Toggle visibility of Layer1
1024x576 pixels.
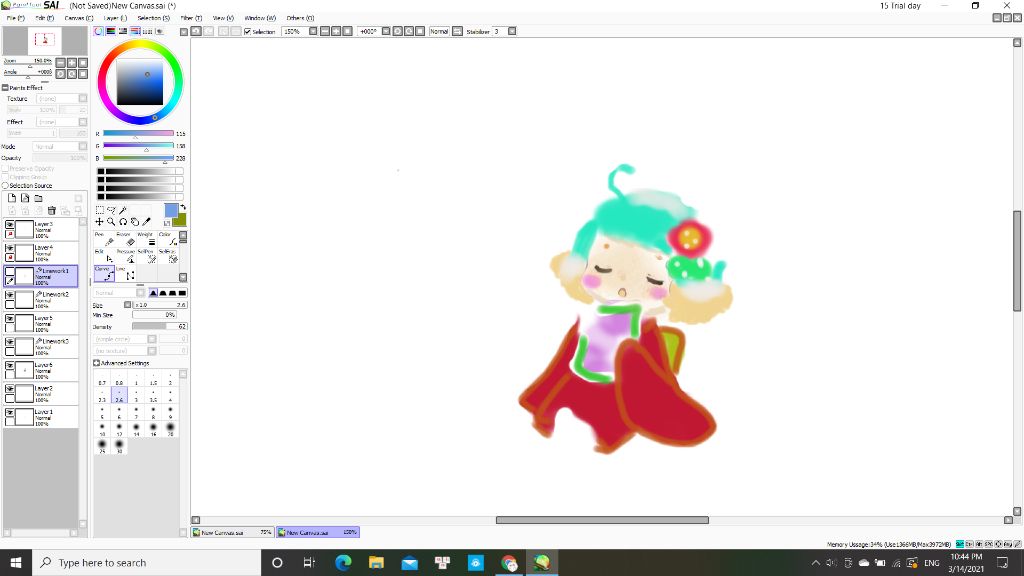pyautogui.click(x=10, y=413)
